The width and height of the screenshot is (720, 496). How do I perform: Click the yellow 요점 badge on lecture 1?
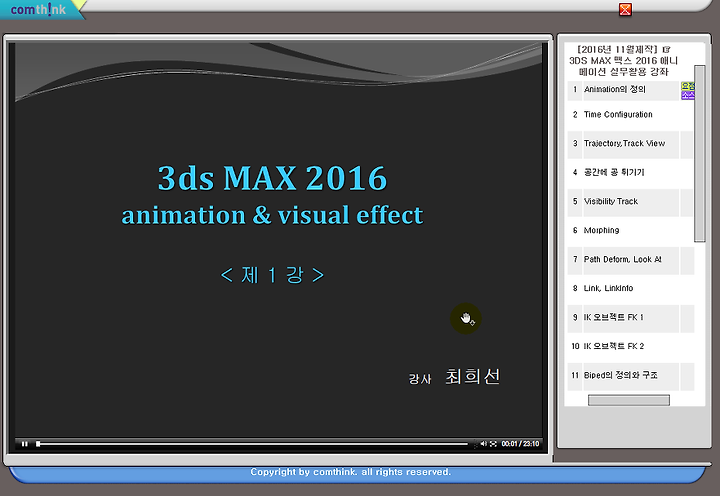[x=687, y=86]
